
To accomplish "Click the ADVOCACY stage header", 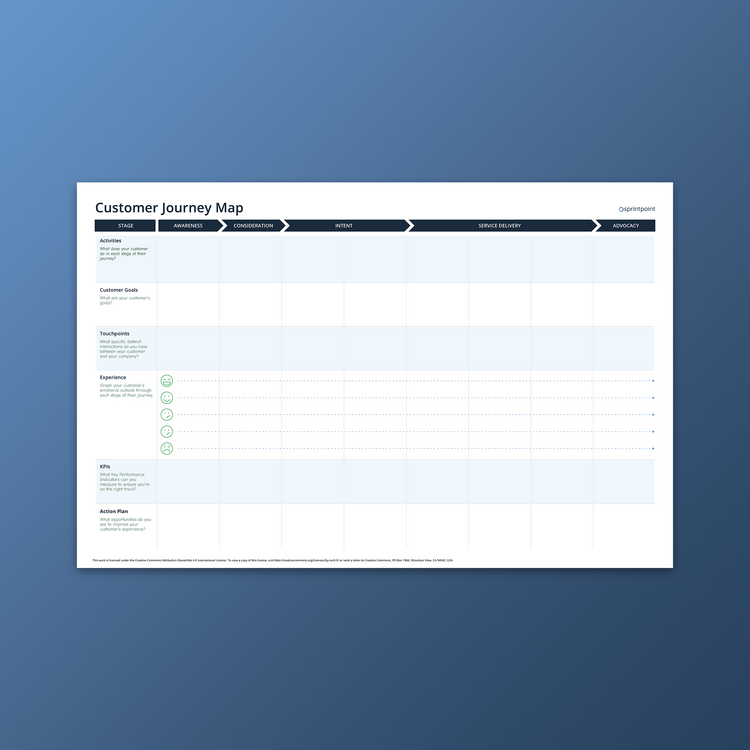I will click(625, 226).
